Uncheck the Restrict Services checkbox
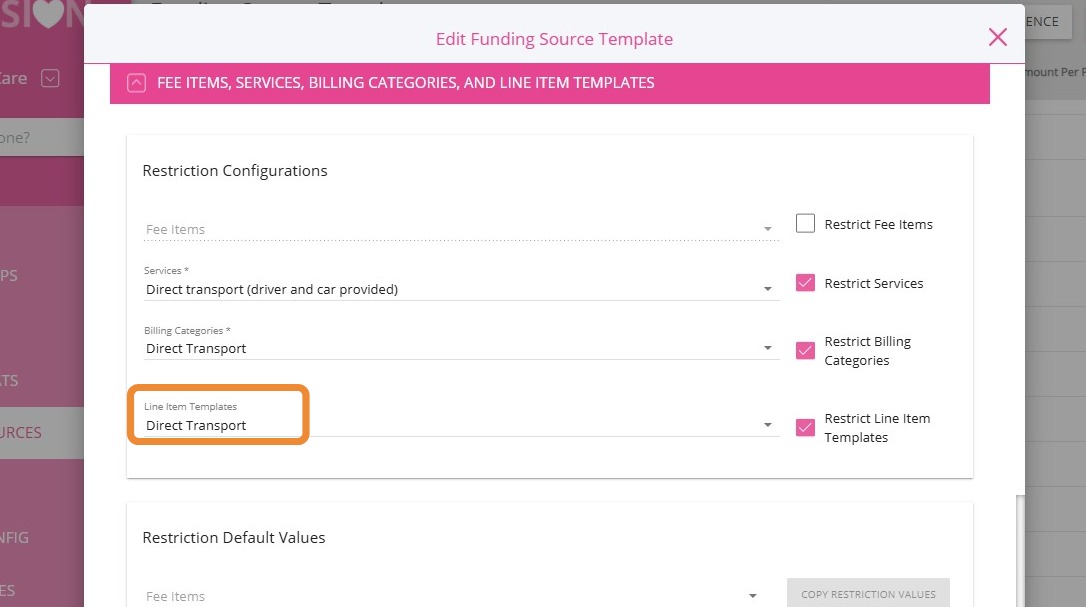This screenshot has height=607, width=1086. 805,283
